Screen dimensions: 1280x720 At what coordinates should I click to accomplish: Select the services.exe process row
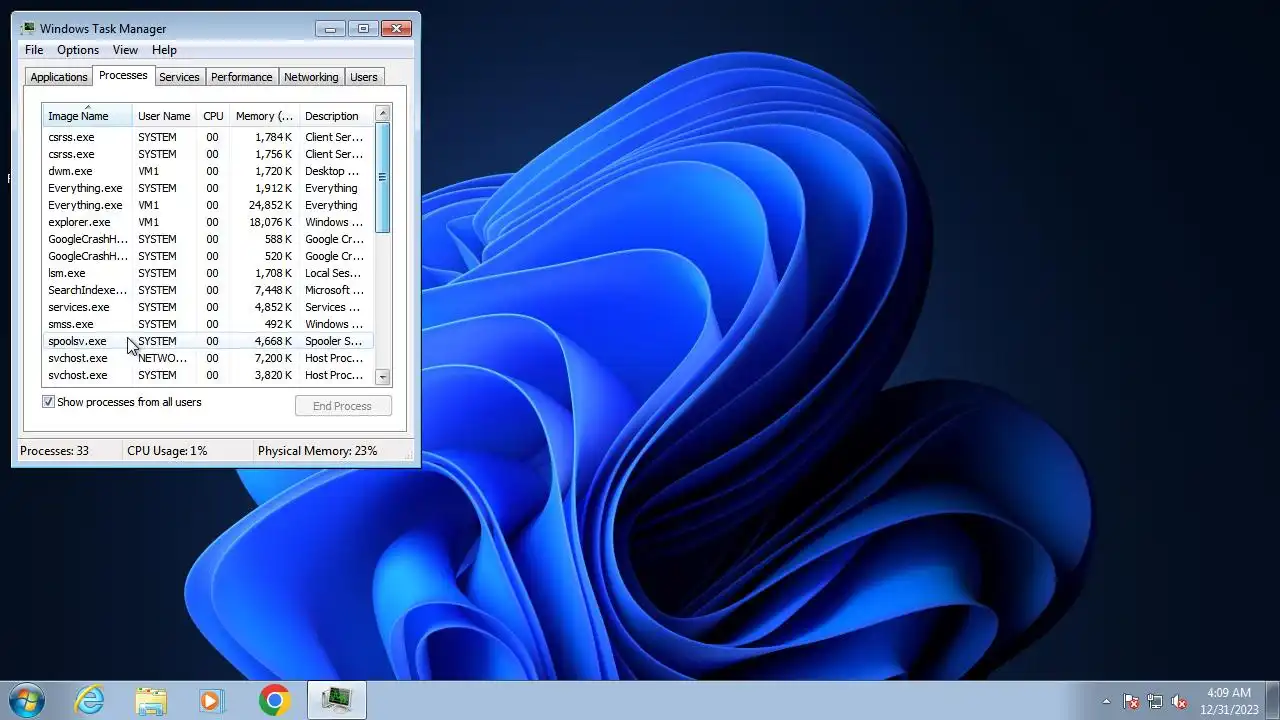coord(208,307)
